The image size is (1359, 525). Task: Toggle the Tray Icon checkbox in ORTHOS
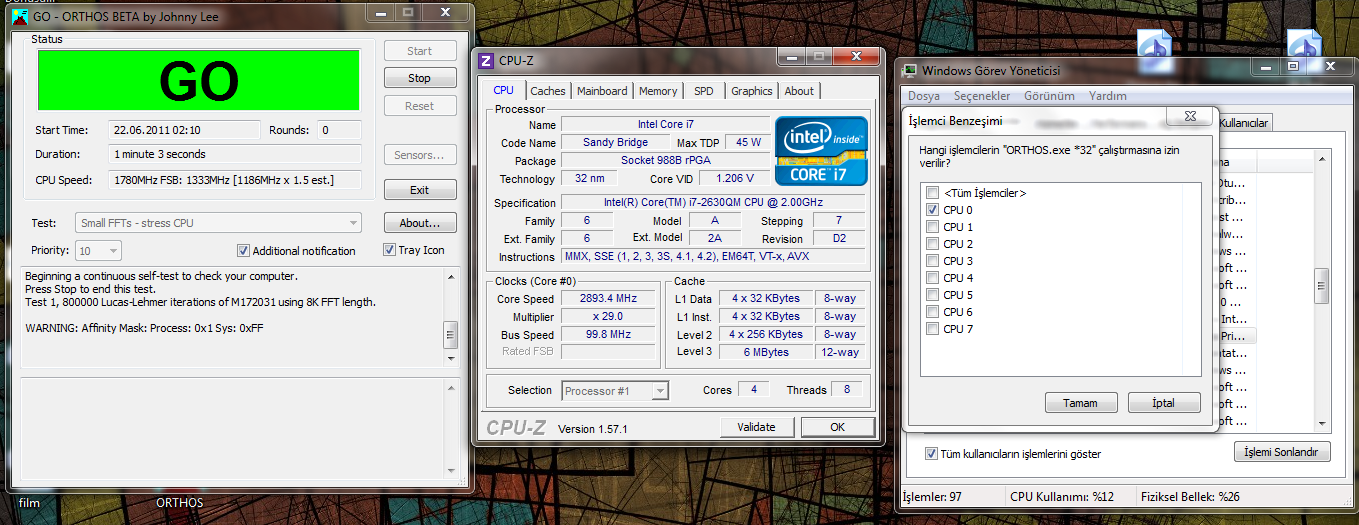[390, 250]
